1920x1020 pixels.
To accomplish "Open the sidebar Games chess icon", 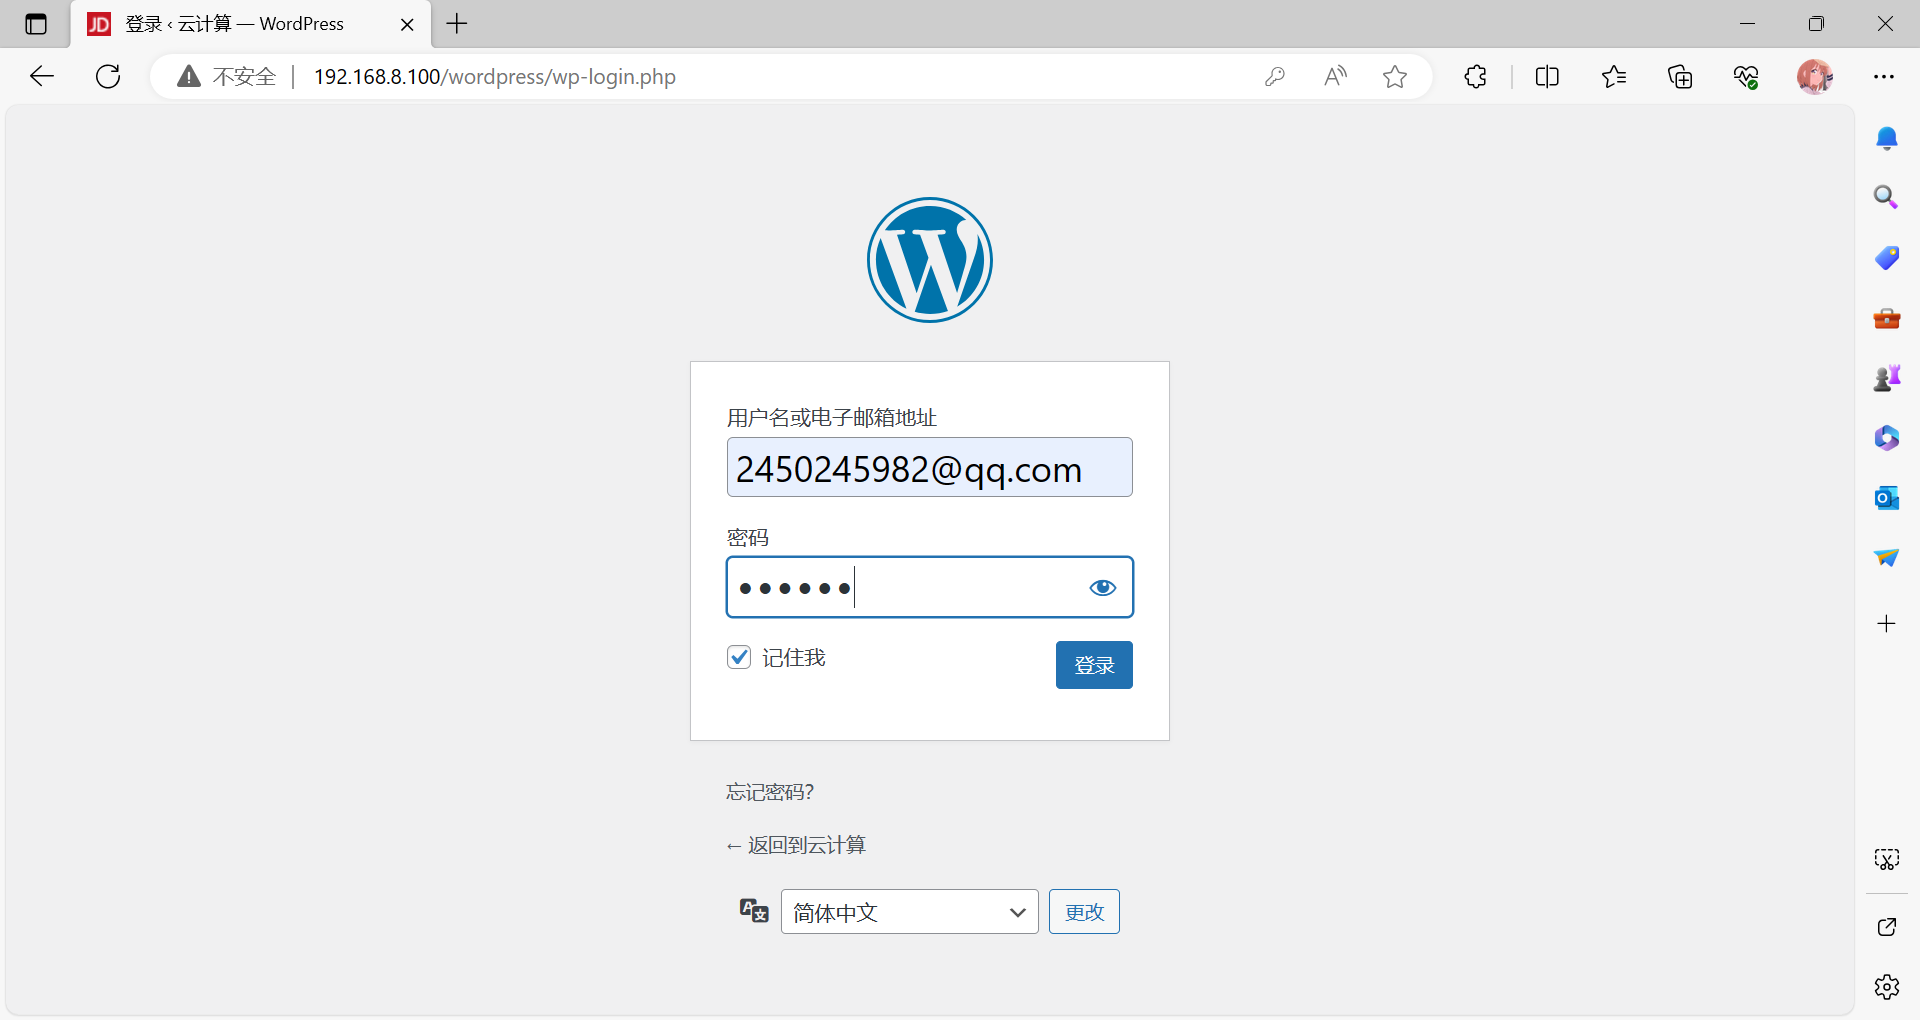I will click(x=1887, y=378).
